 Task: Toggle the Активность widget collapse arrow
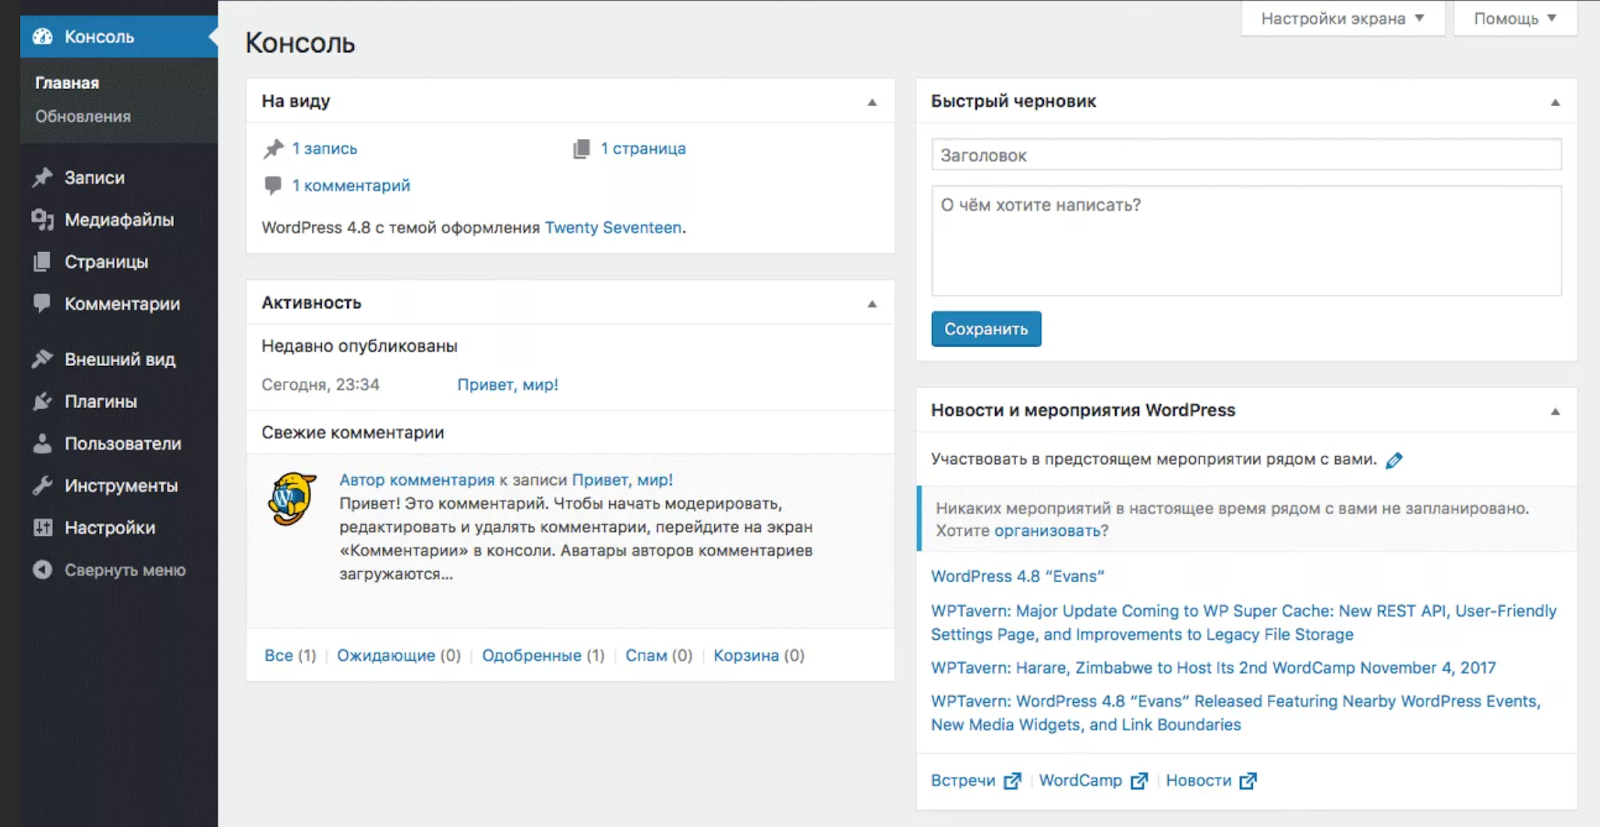(872, 304)
